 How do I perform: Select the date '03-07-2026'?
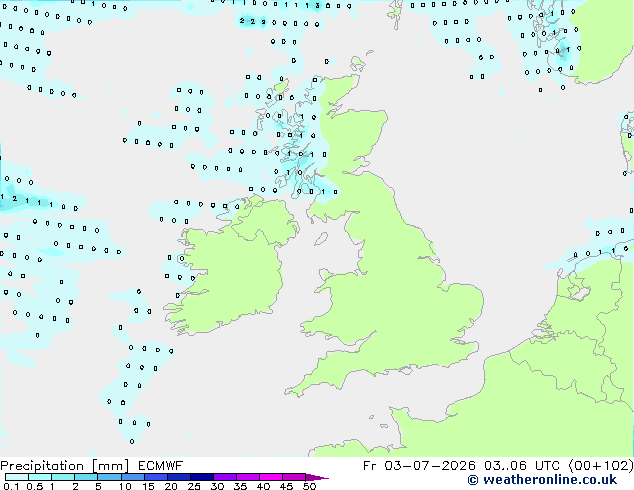430,466
